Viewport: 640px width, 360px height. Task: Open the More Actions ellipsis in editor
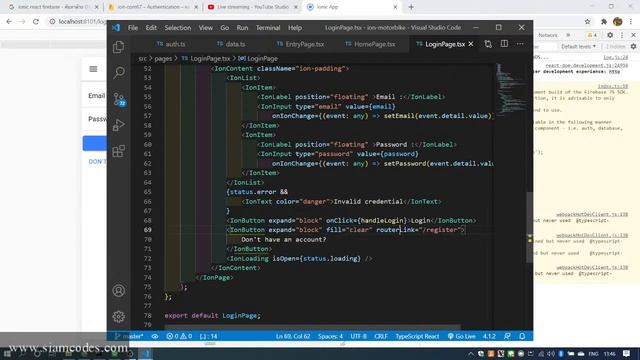click(520, 44)
